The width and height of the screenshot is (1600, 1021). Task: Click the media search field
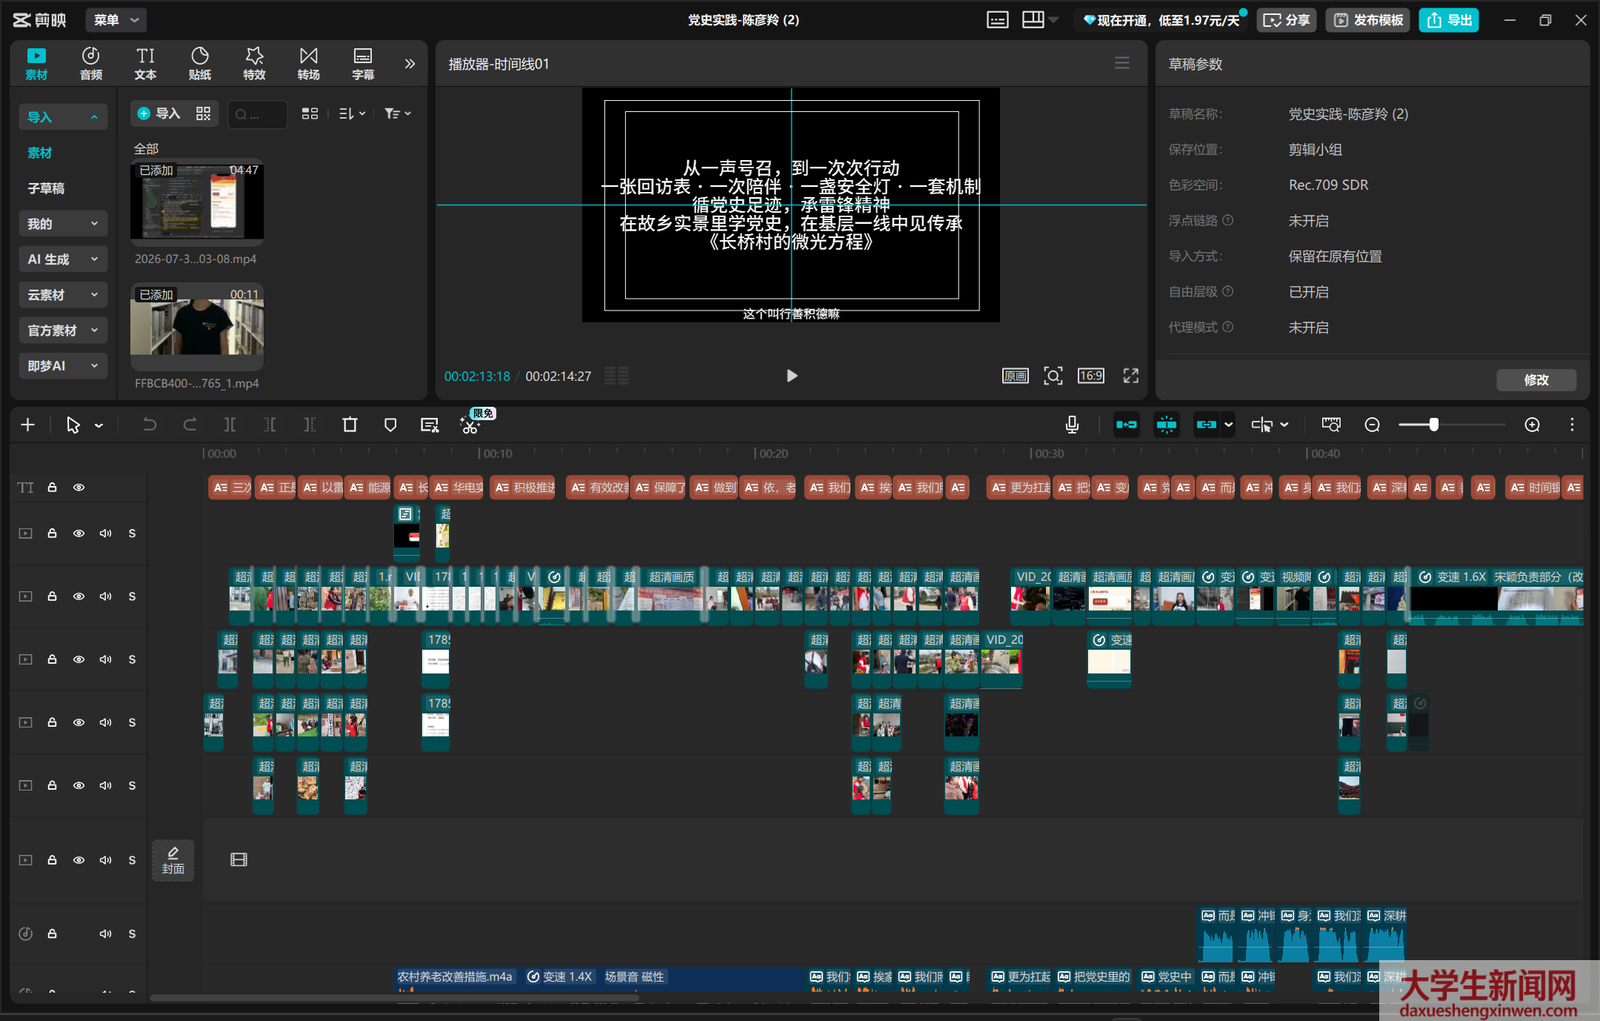coord(257,114)
